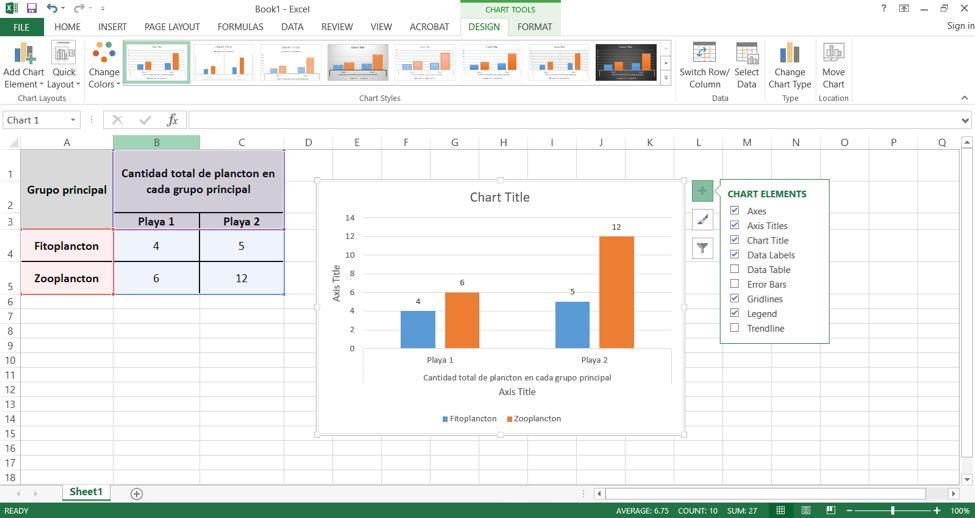
Task: Uncheck the Axes checkbox
Action: (x=734, y=211)
